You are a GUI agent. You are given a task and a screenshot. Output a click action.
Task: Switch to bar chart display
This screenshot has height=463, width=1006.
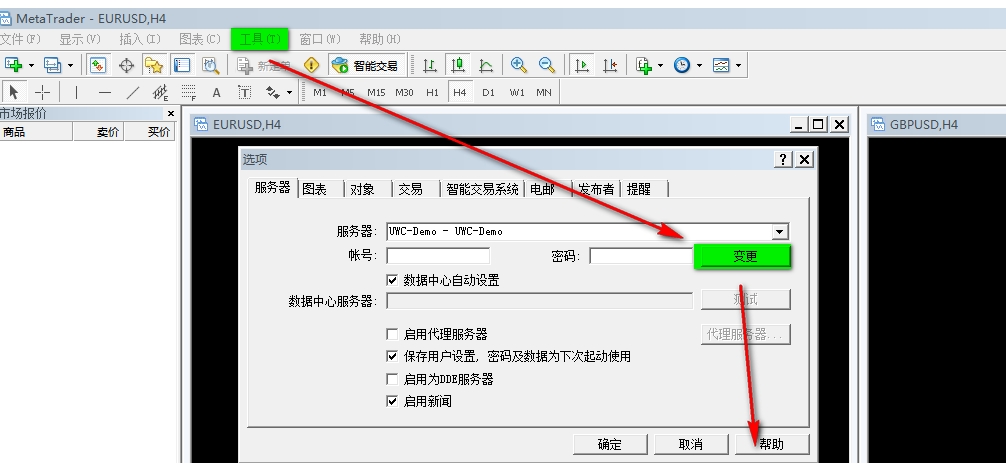coord(430,65)
